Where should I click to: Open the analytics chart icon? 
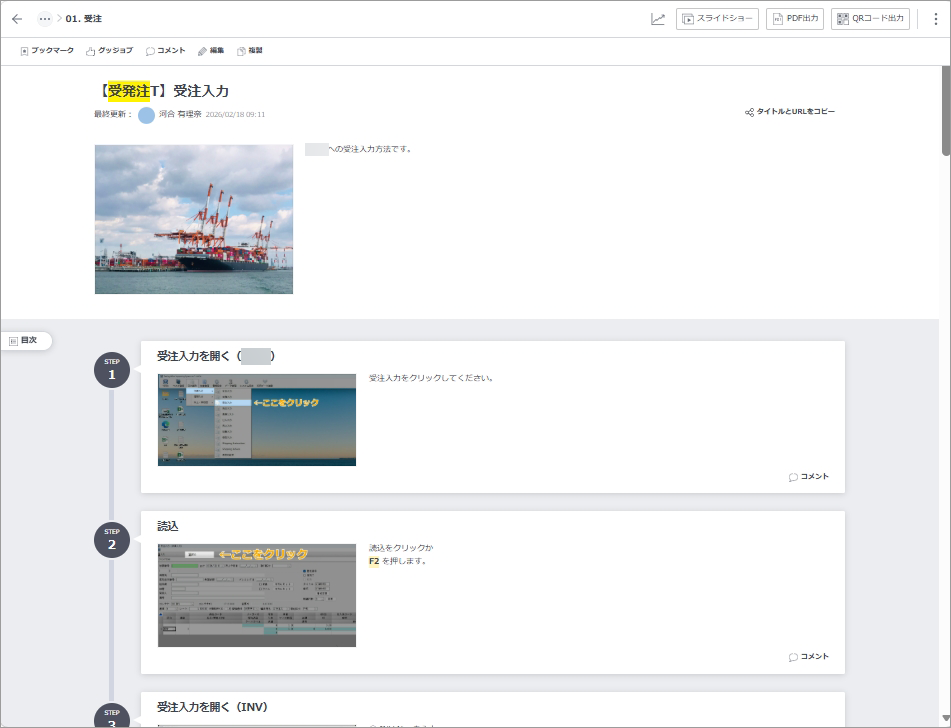point(657,19)
